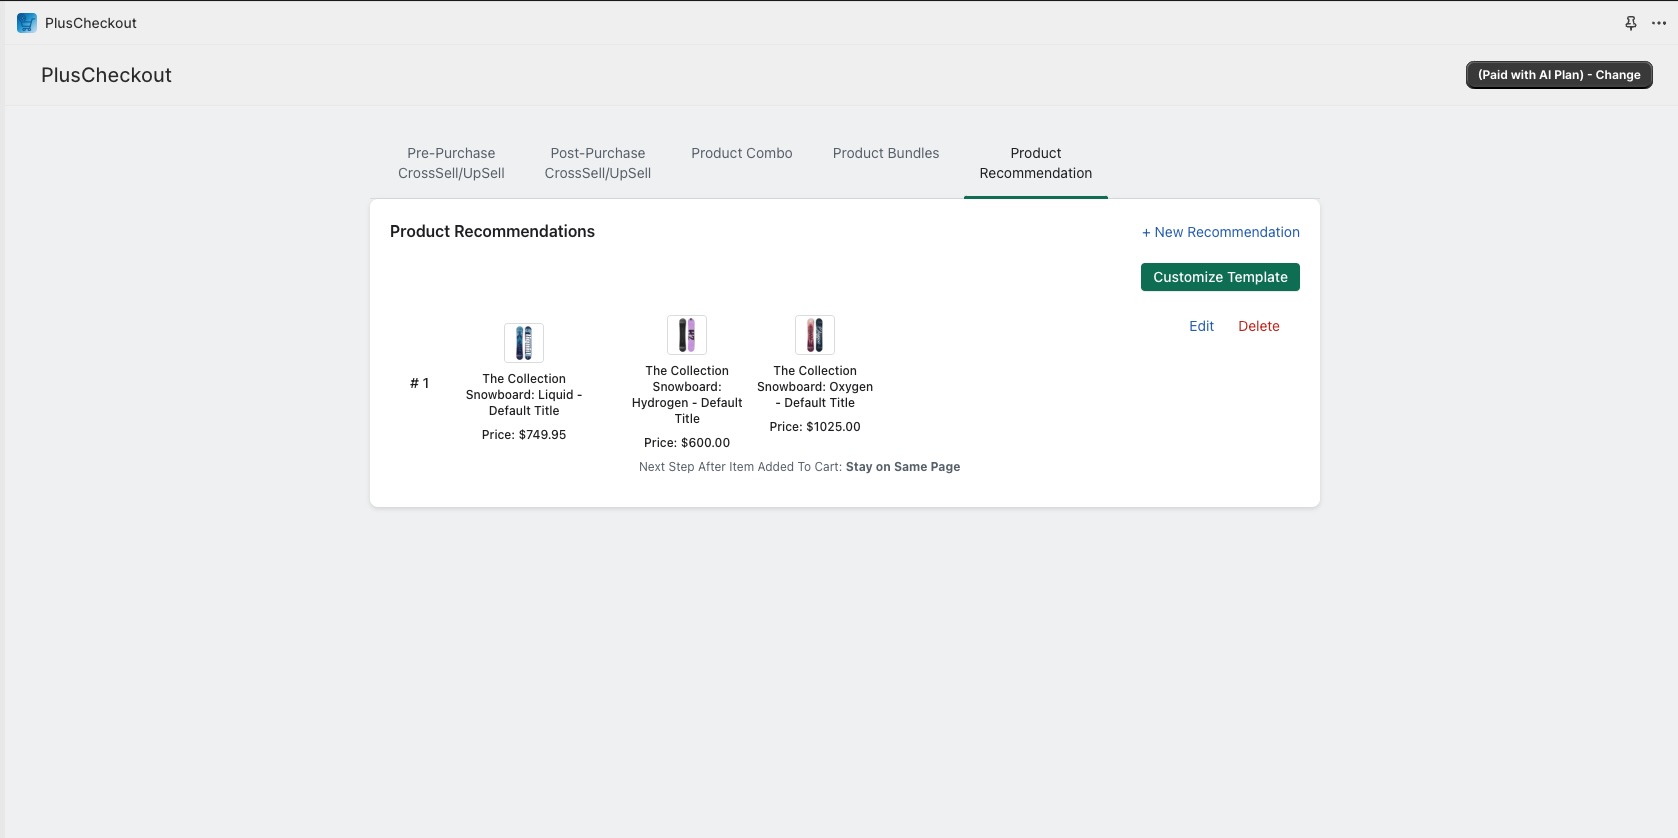
Task: Pin the PlusCheckout app
Action: [1631, 23]
